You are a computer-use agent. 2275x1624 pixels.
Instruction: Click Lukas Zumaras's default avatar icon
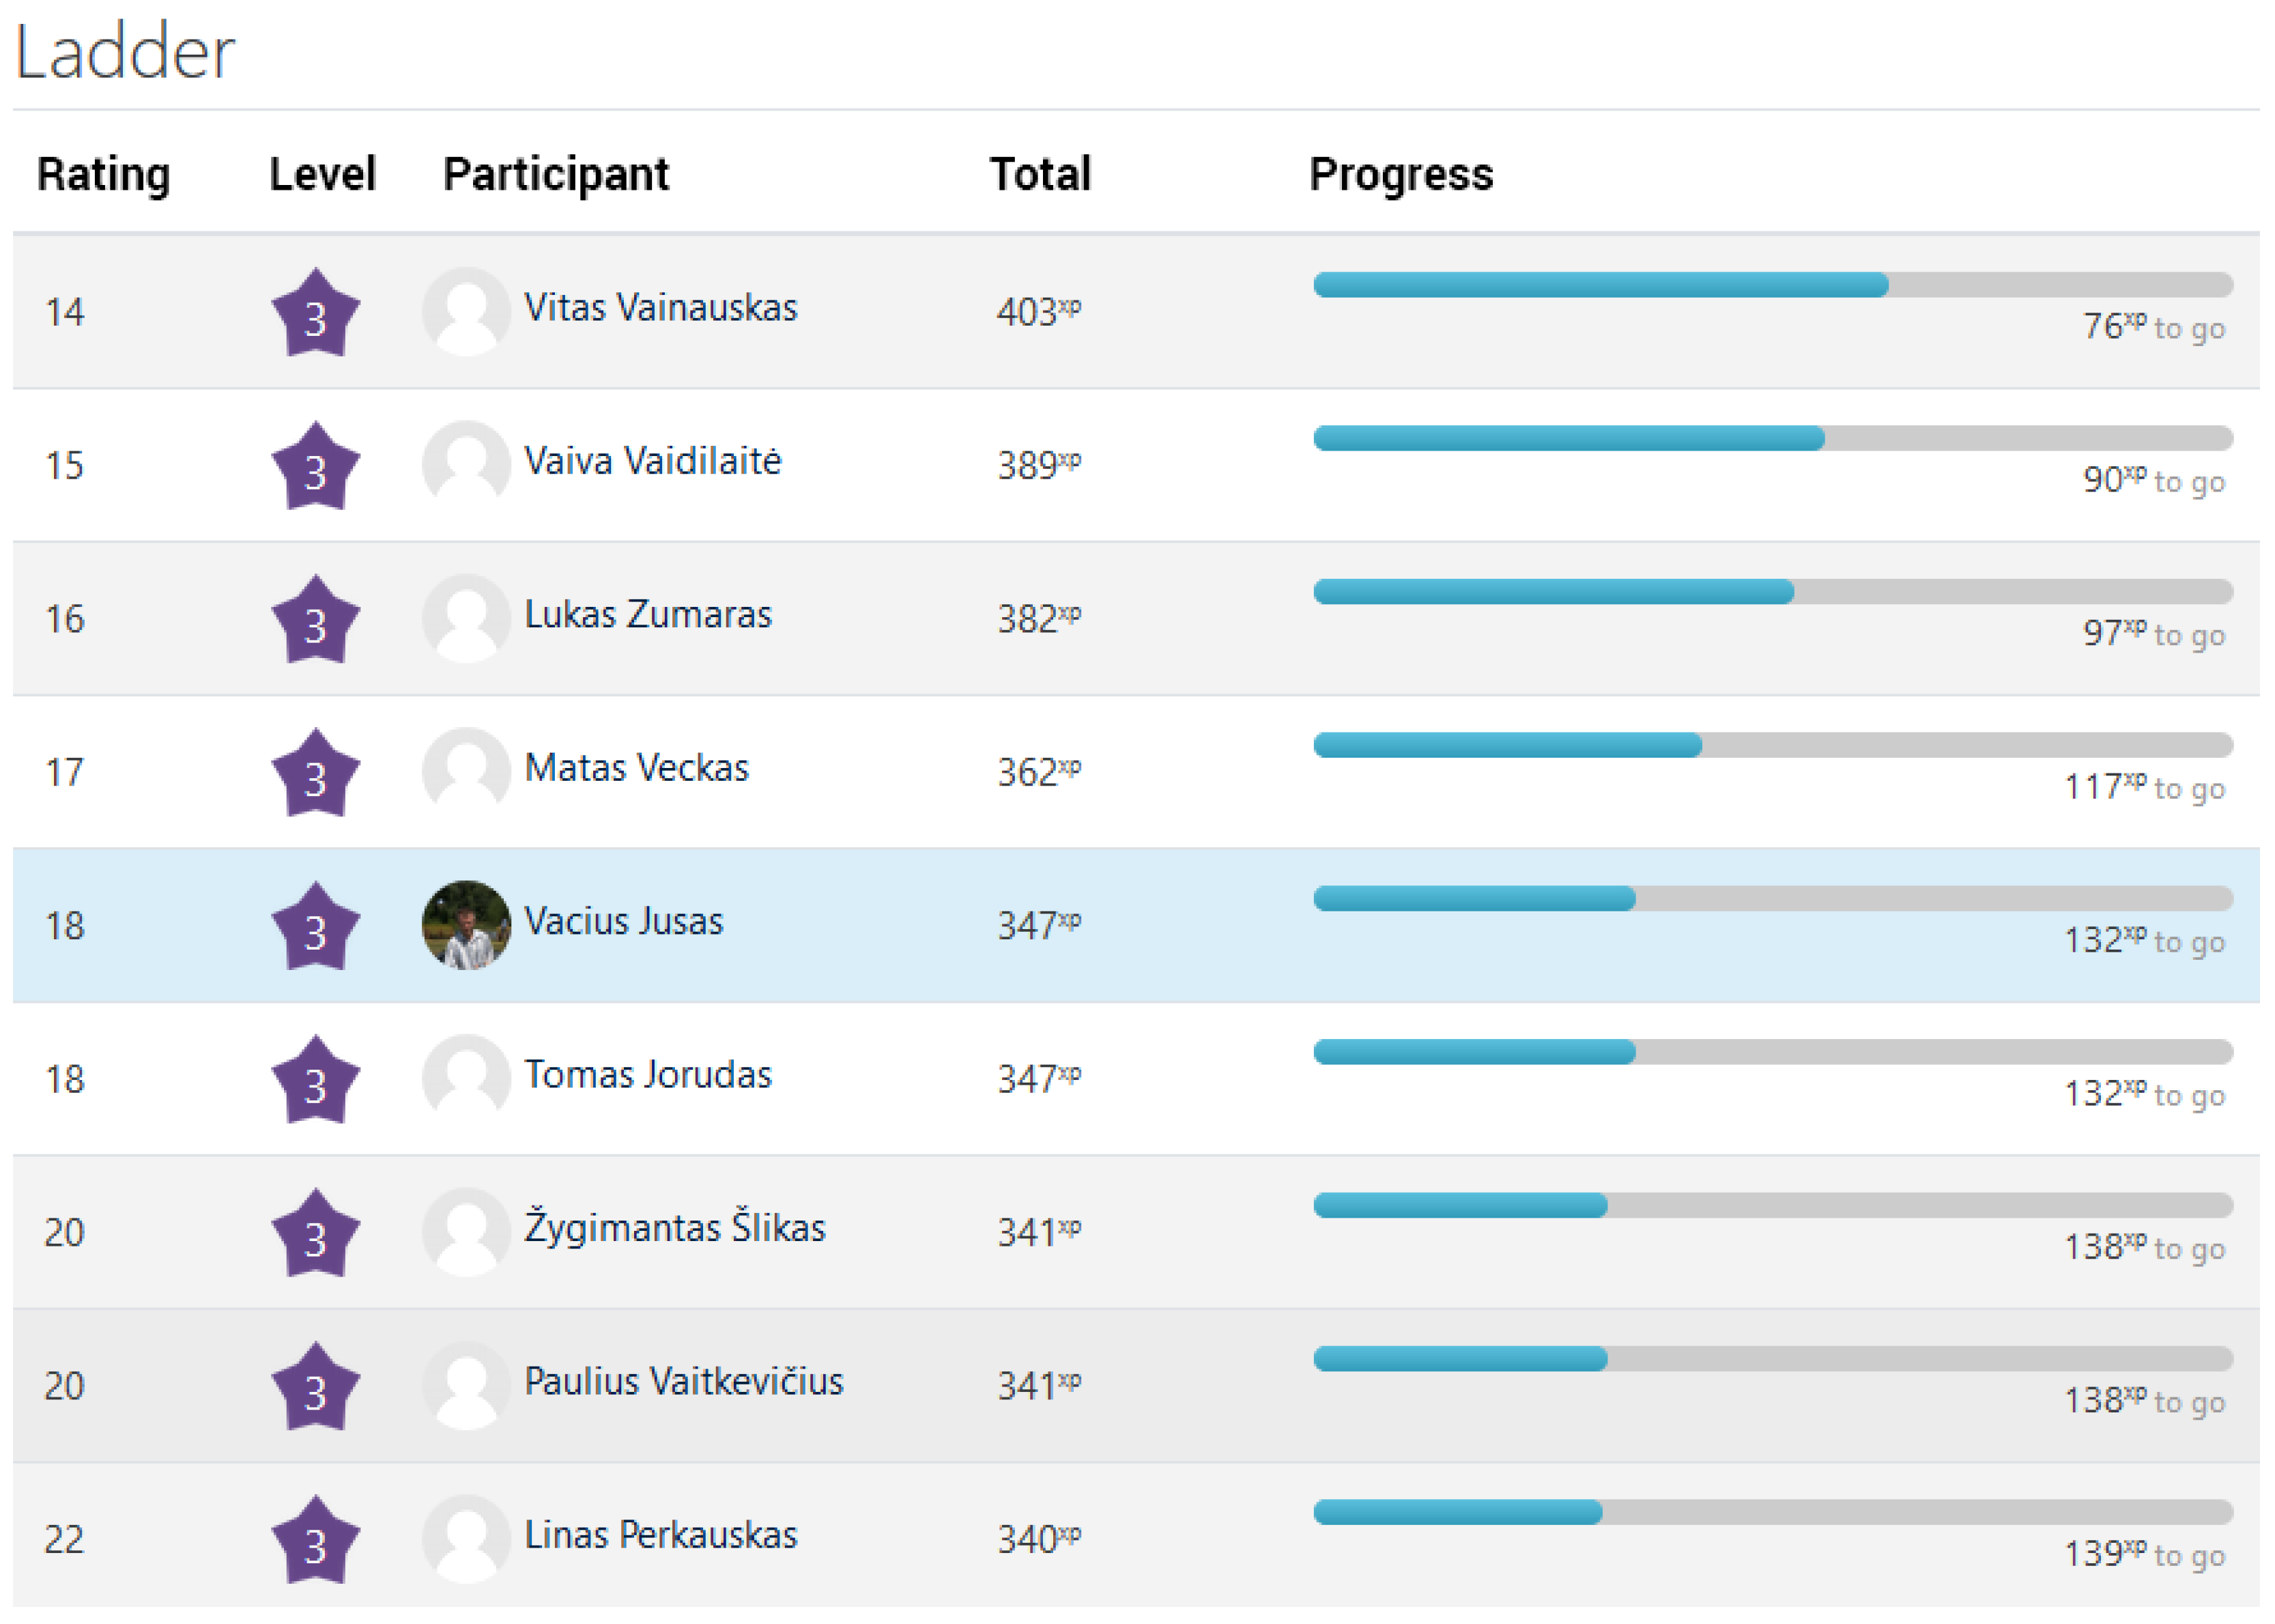point(466,619)
